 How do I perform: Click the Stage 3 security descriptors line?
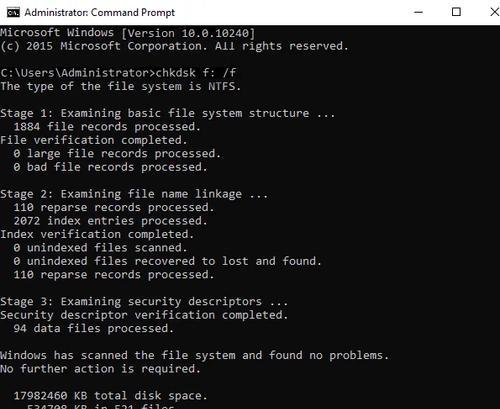coord(144,302)
